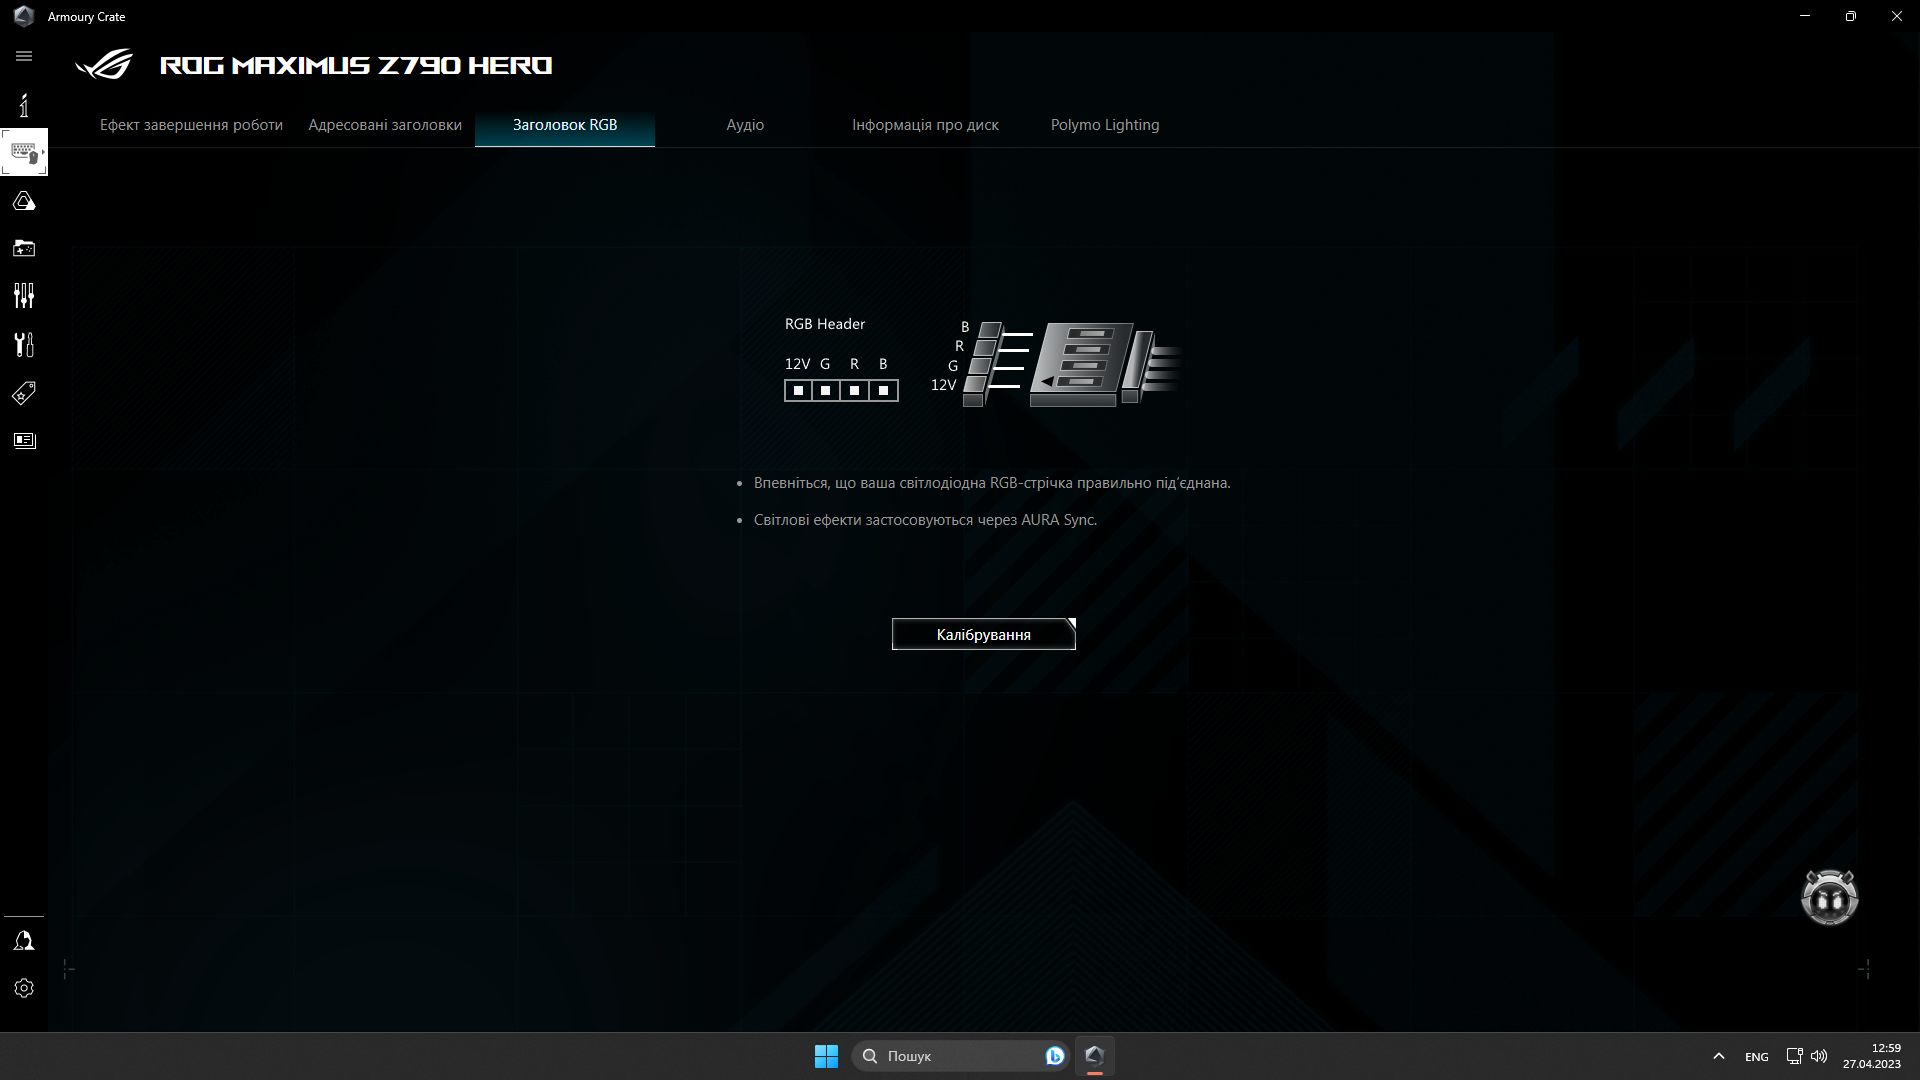Viewport: 1920px width, 1080px height.
Task: Open News icon in sidebar
Action: (24, 441)
